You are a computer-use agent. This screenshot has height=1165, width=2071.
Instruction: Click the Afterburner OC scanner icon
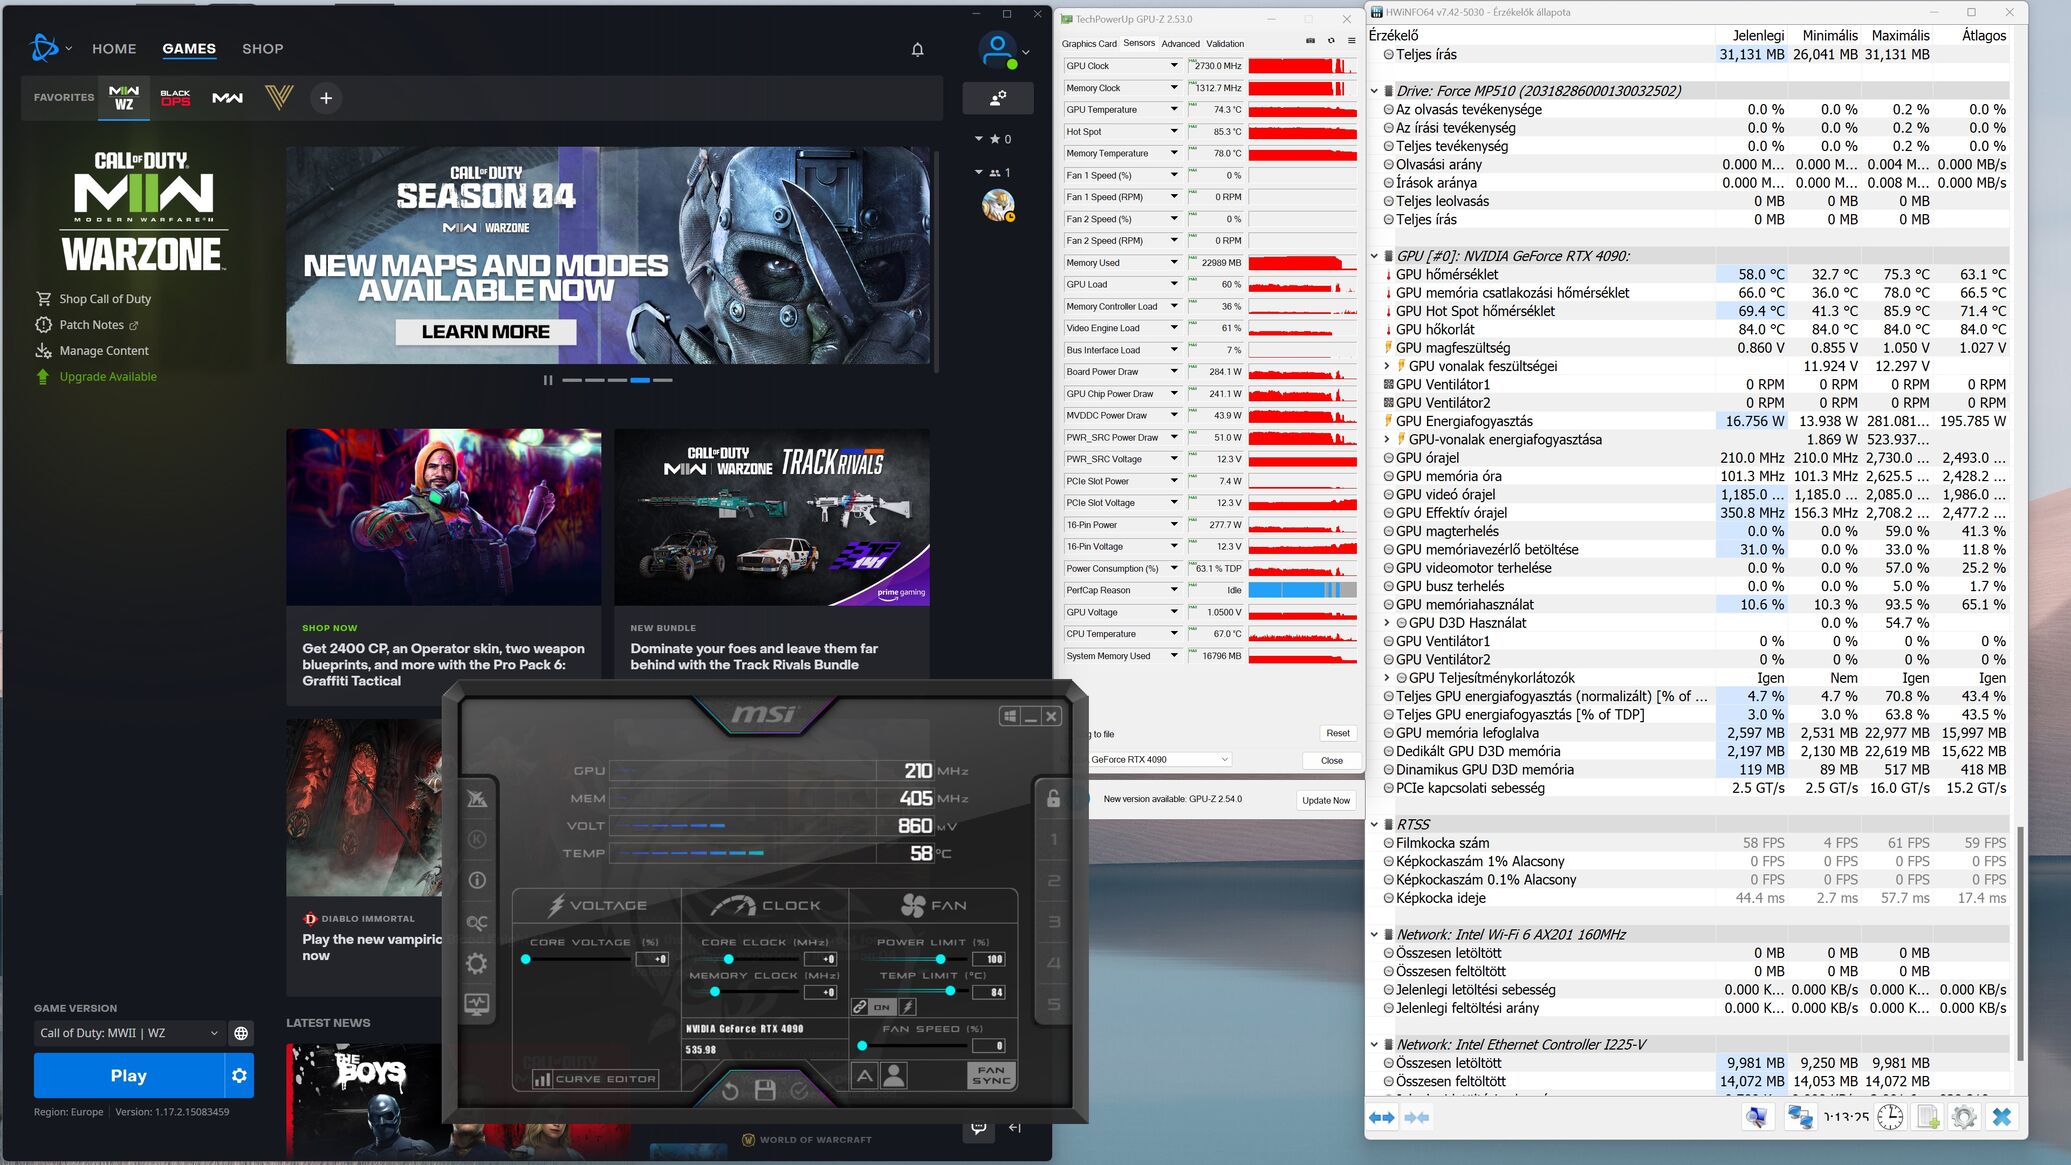(477, 922)
